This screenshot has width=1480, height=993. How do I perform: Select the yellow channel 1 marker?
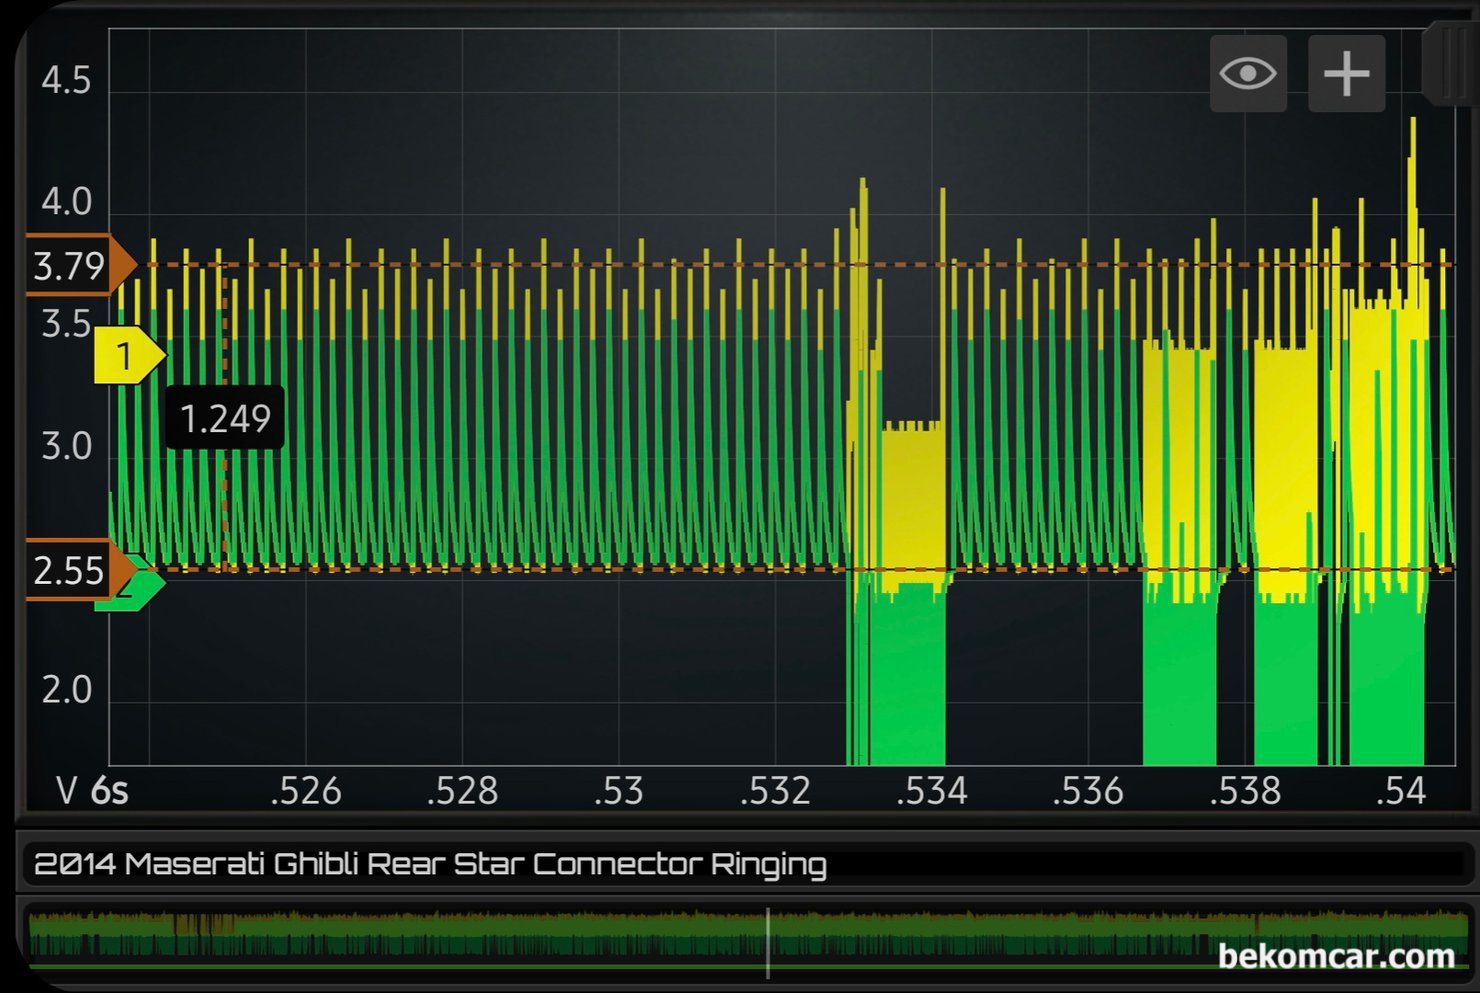click(127, 356)
